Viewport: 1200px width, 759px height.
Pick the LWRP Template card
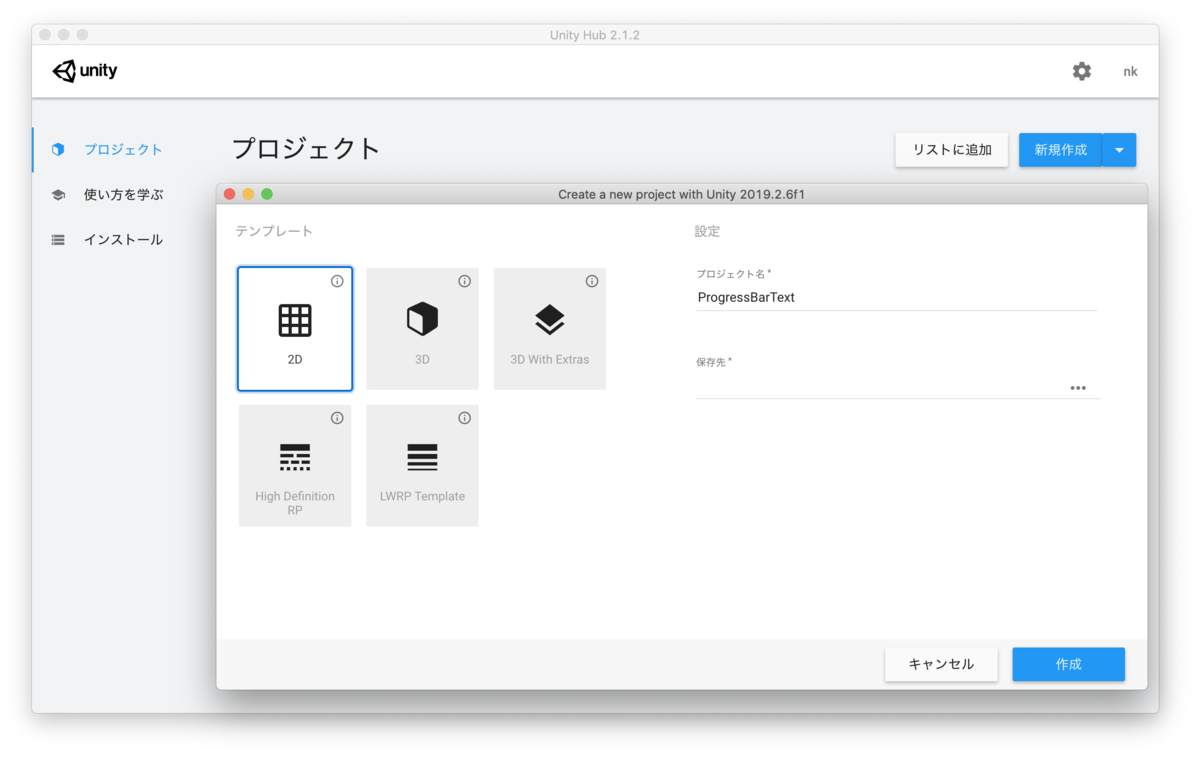pyautogui.click(x=422, y=465)
